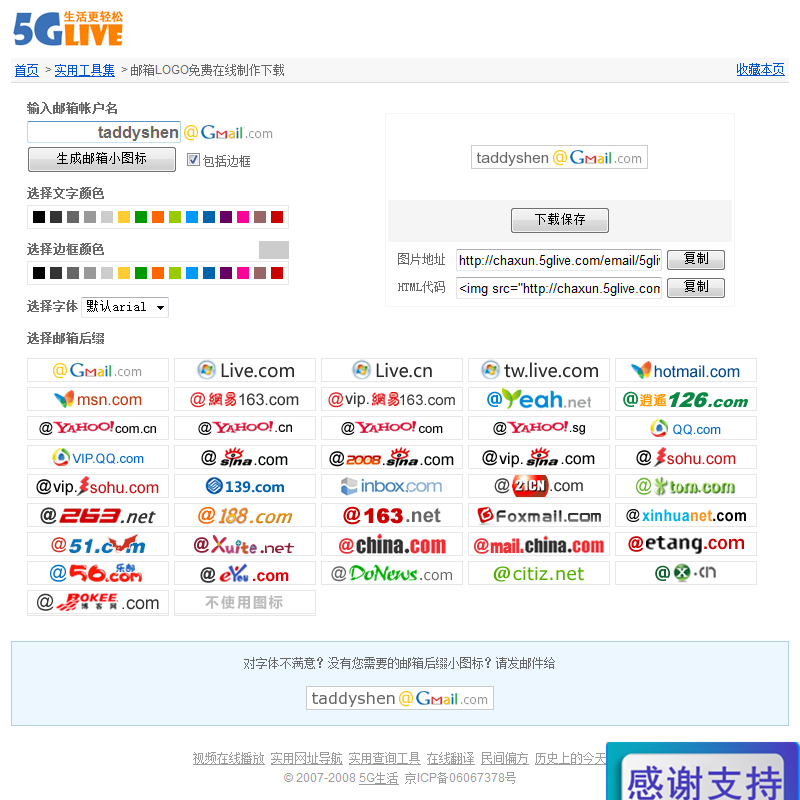Select the vip.sohu.com suffix logo
Image resolution: width=800 pixels, height=800 pixels.
[x=97, y=487]
